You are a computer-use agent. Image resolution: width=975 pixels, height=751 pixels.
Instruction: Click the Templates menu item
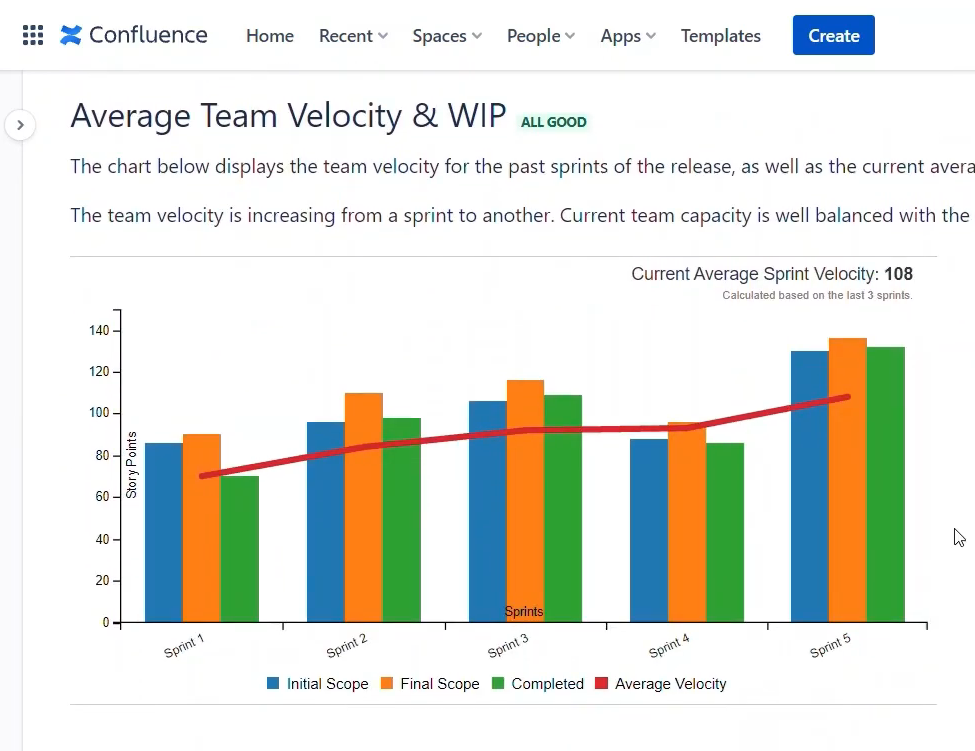point(720,36)
